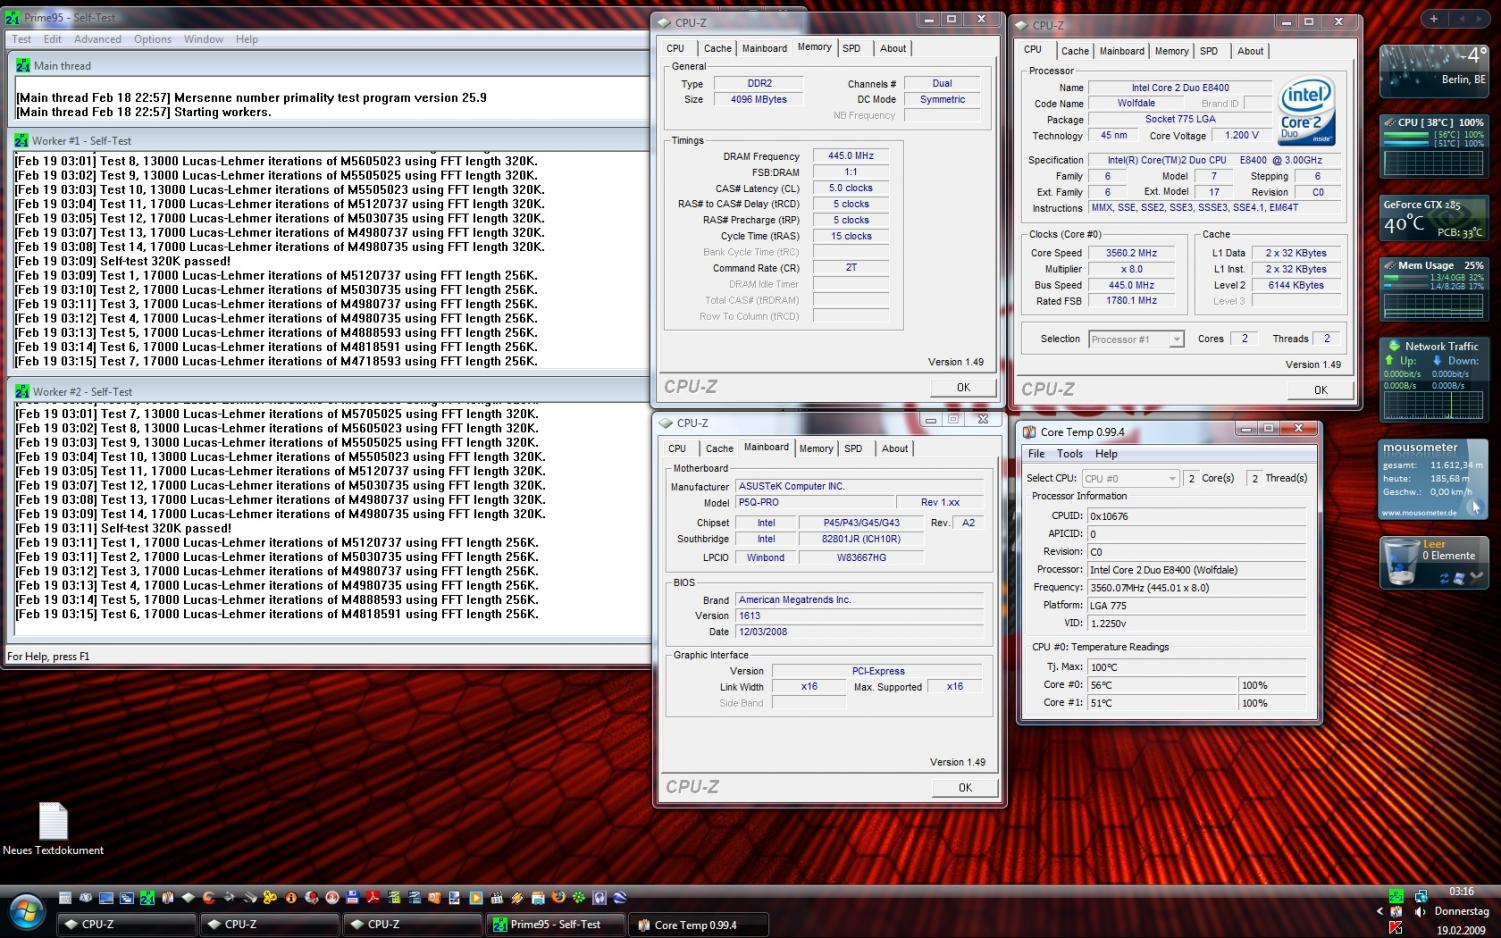Screen dimensions: 1501x938
Task: Click the Core Temp title bar icon
Action: pyautogui.click(x=1029, y=432)
